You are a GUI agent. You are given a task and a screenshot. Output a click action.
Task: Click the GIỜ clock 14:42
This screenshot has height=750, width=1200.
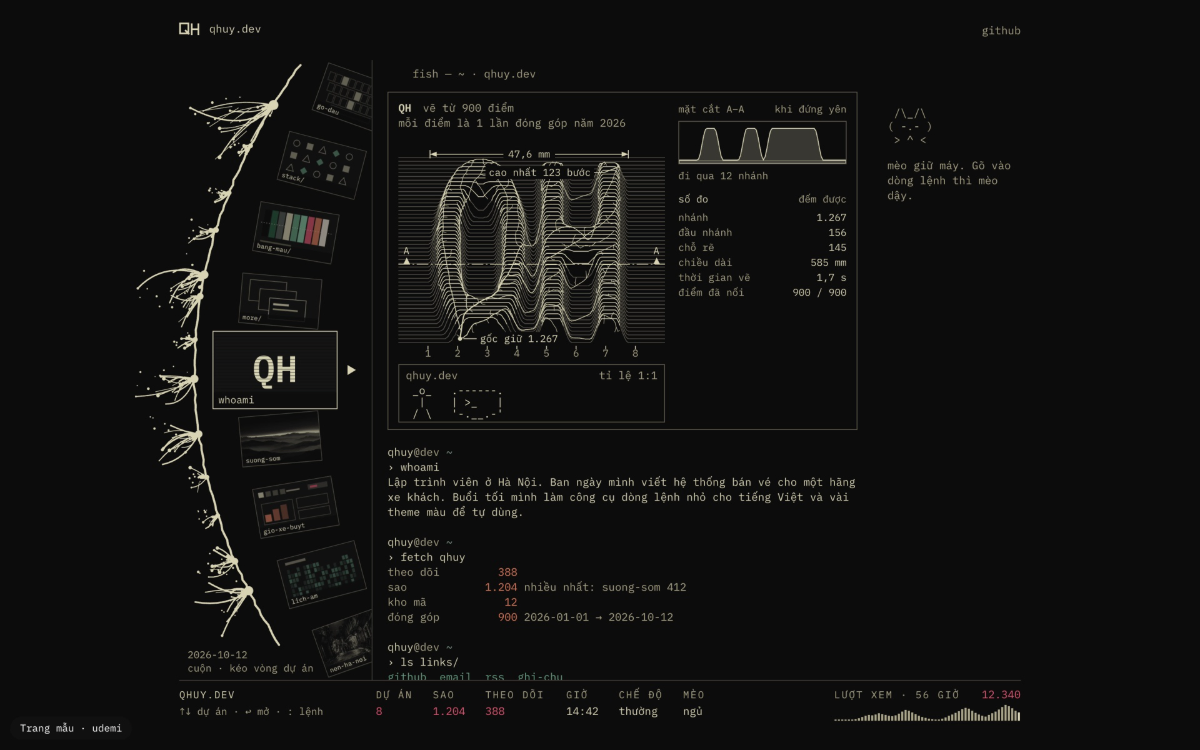582,711
